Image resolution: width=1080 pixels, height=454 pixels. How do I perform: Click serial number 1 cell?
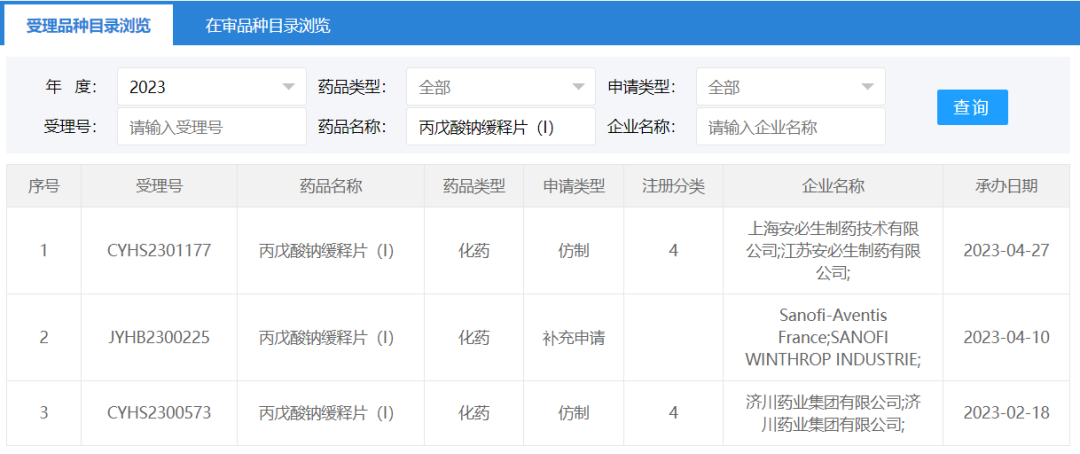click(x=43, y=251)
